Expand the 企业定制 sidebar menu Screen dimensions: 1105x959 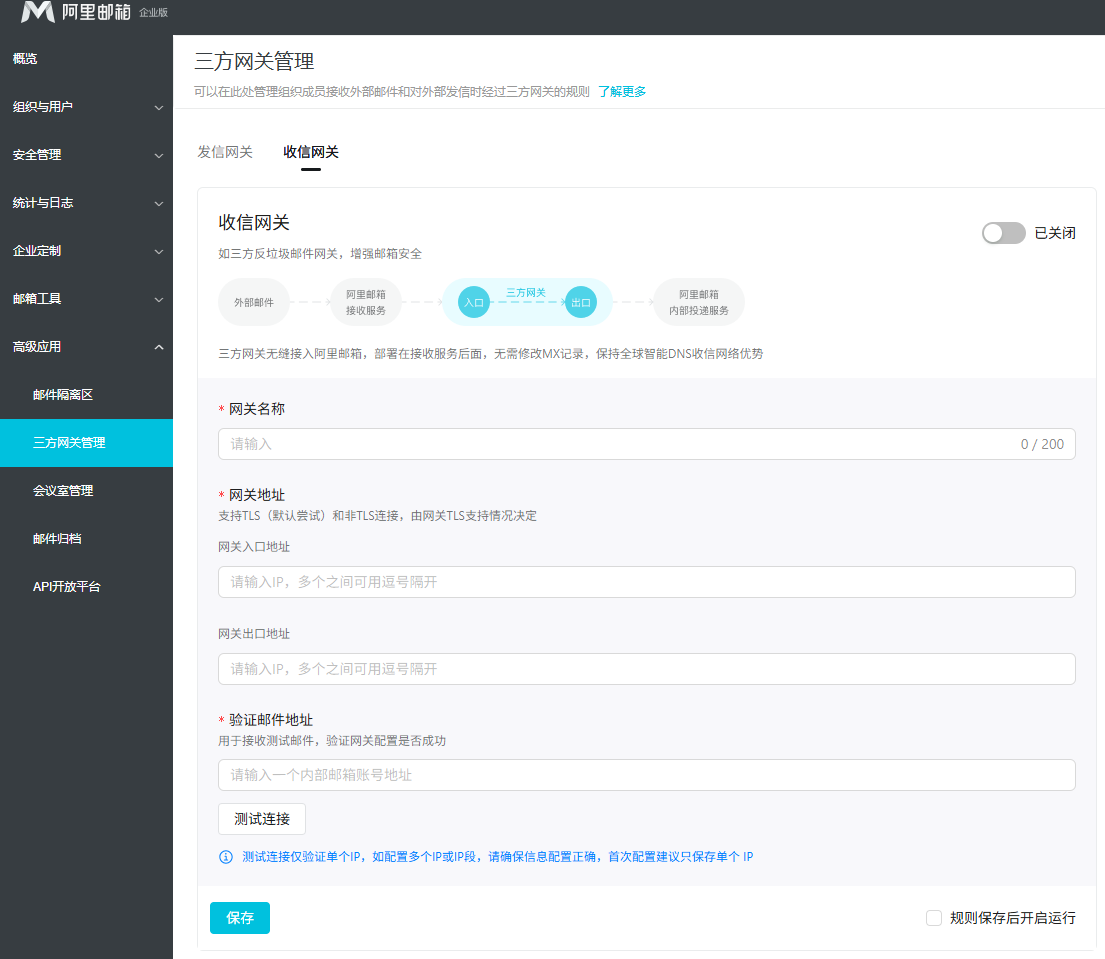click(86, 251)
